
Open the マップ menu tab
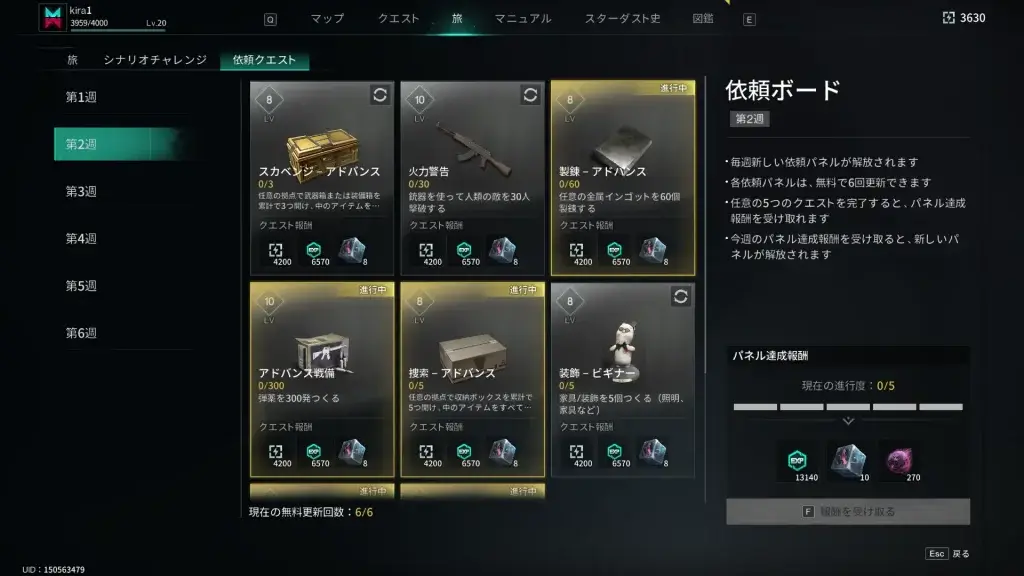[x=327, y=18]
